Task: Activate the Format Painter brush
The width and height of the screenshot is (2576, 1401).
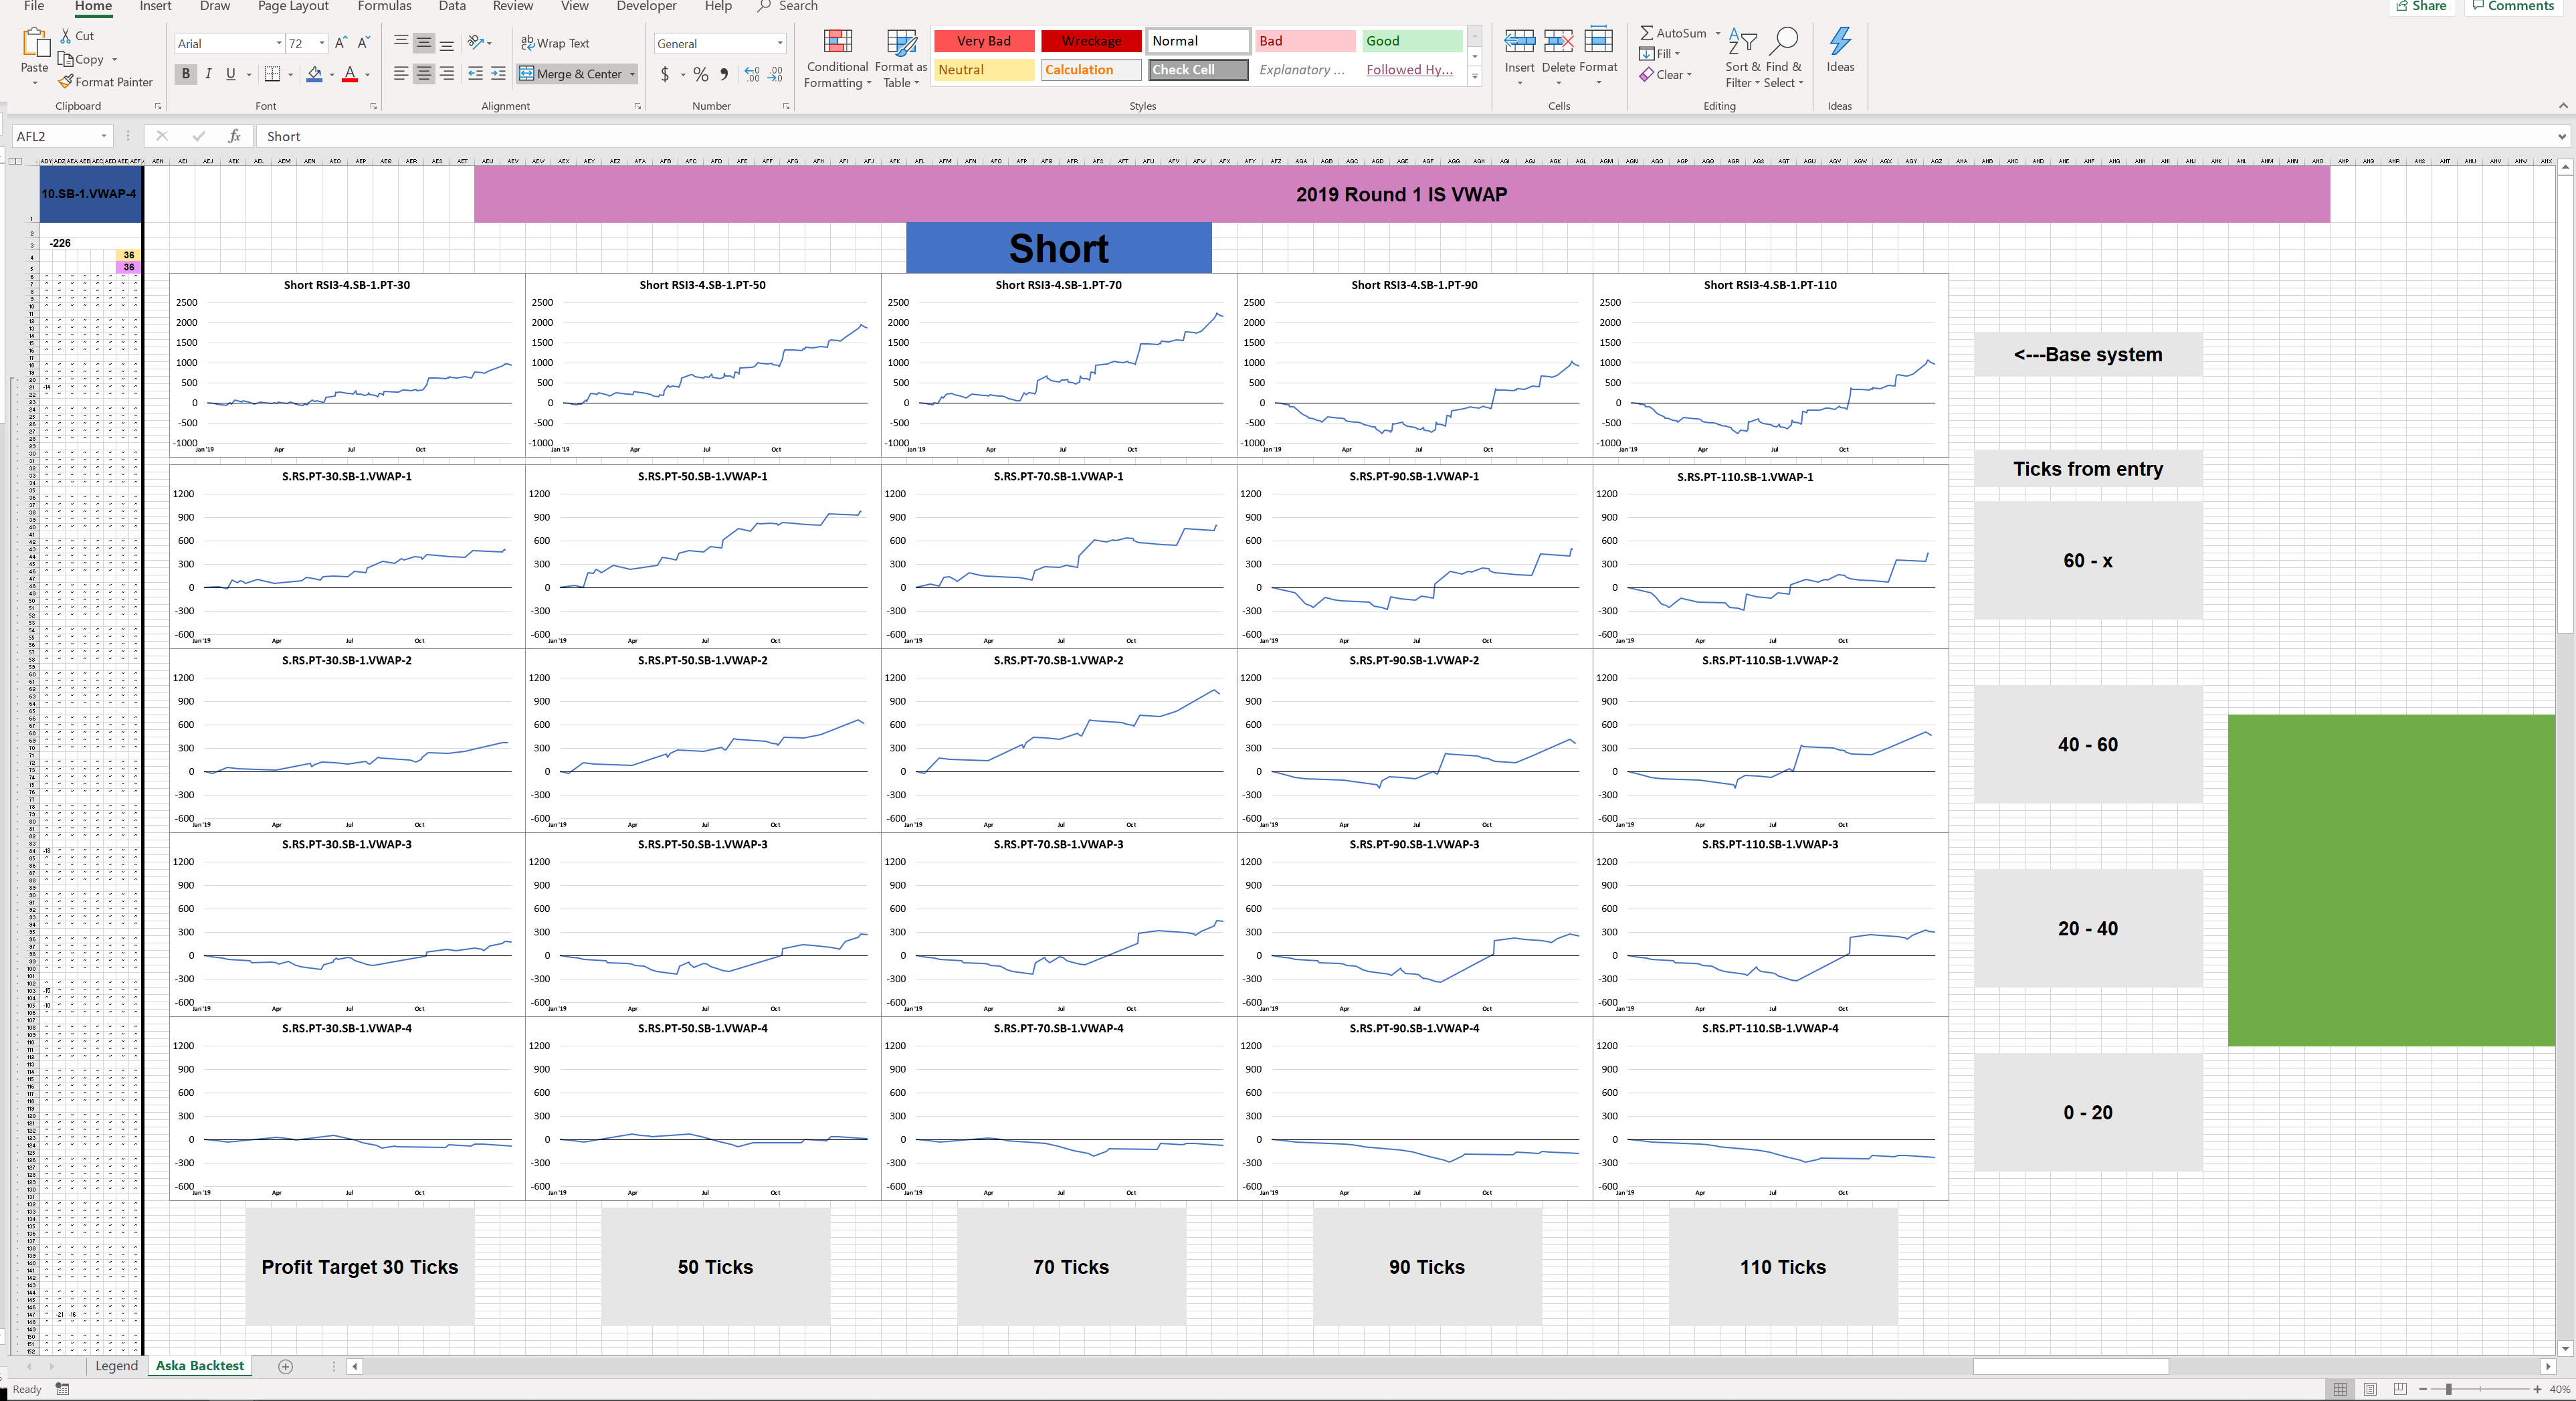Action: click(x=66, y=82)
